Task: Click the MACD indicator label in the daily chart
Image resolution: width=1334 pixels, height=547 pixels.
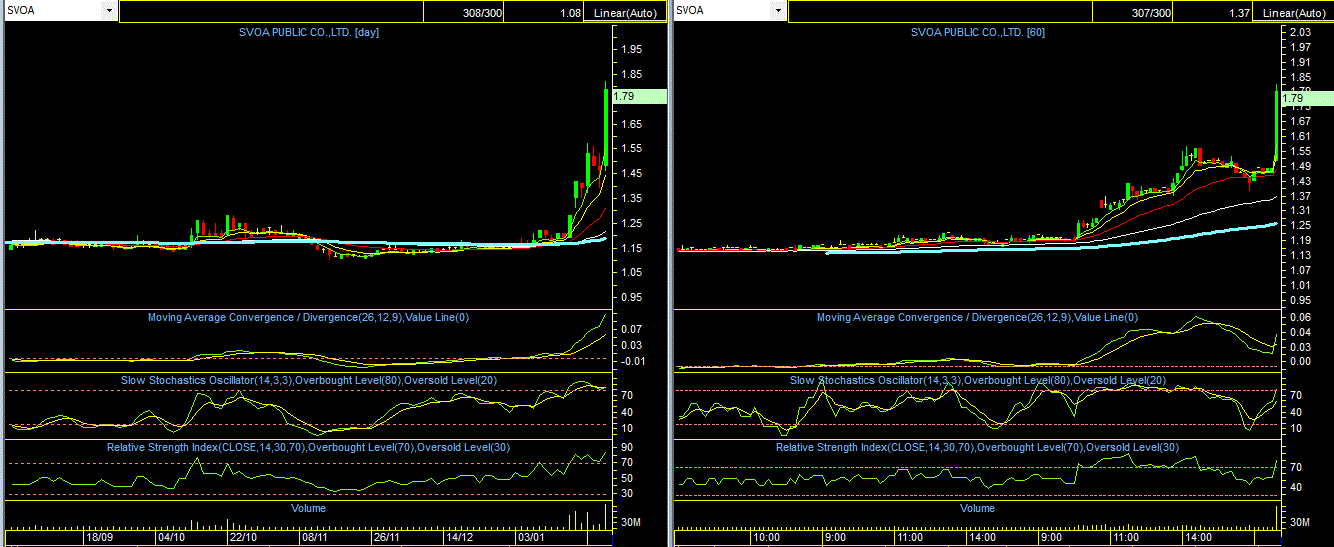Action: [308, 317]
